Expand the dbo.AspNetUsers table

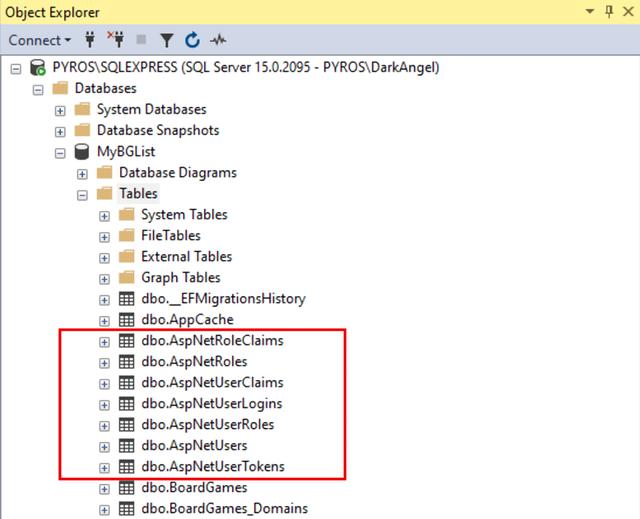[104, 447]
